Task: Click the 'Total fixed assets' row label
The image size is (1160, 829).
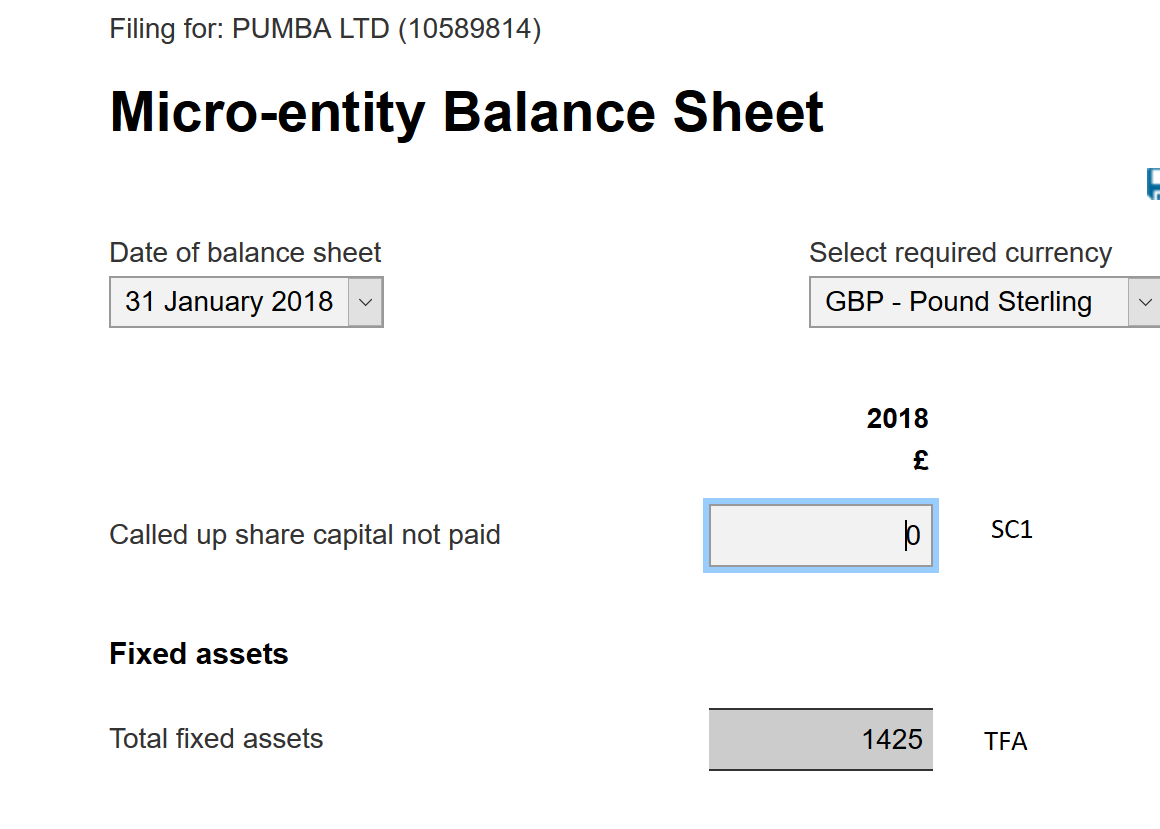Action: tap(216, 739)
